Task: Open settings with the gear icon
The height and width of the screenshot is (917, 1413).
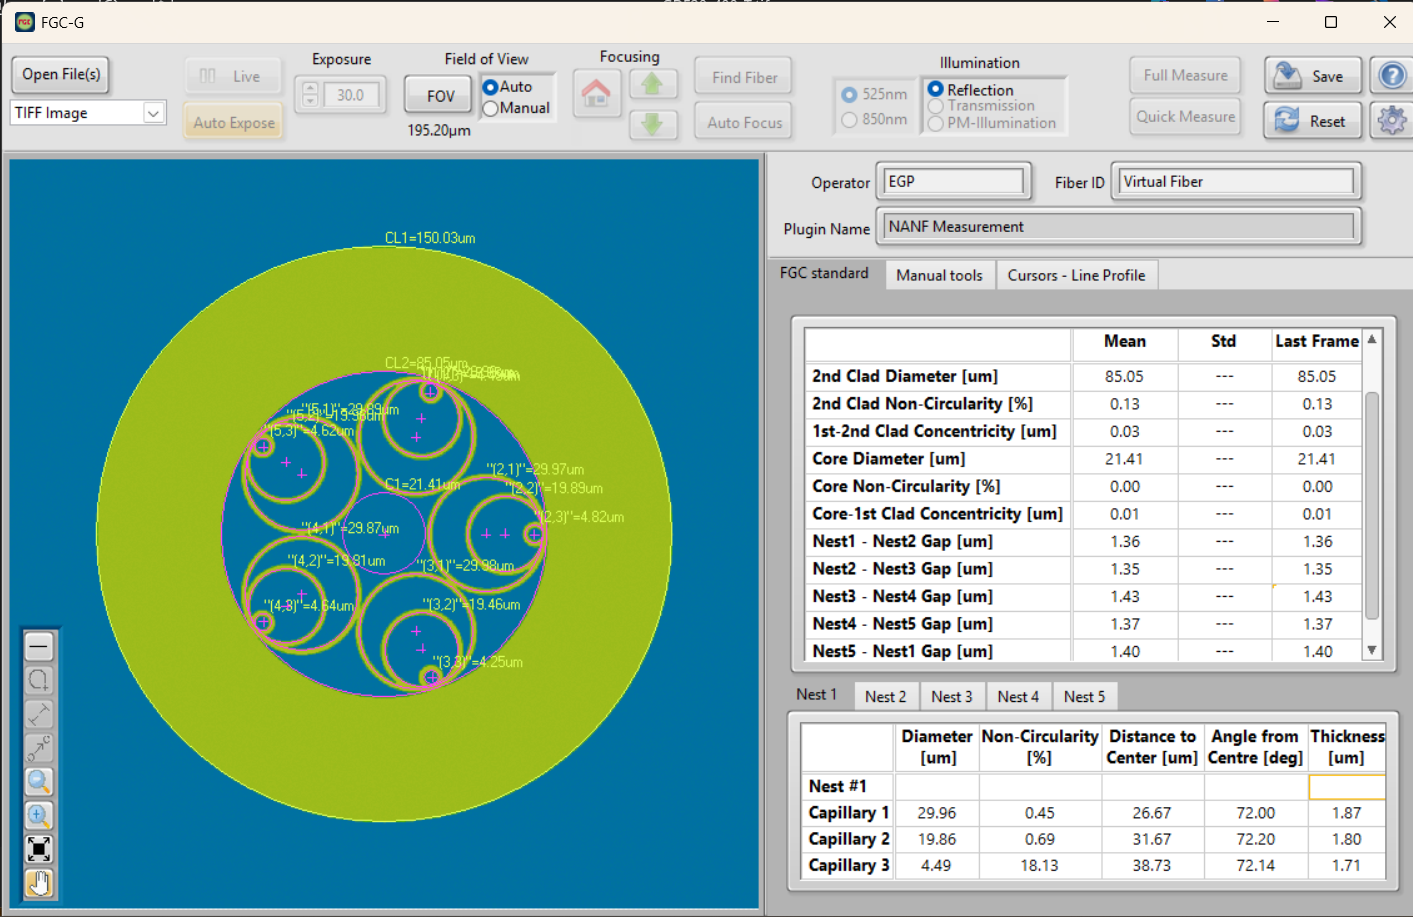Action: click(x=1391, y=121)
